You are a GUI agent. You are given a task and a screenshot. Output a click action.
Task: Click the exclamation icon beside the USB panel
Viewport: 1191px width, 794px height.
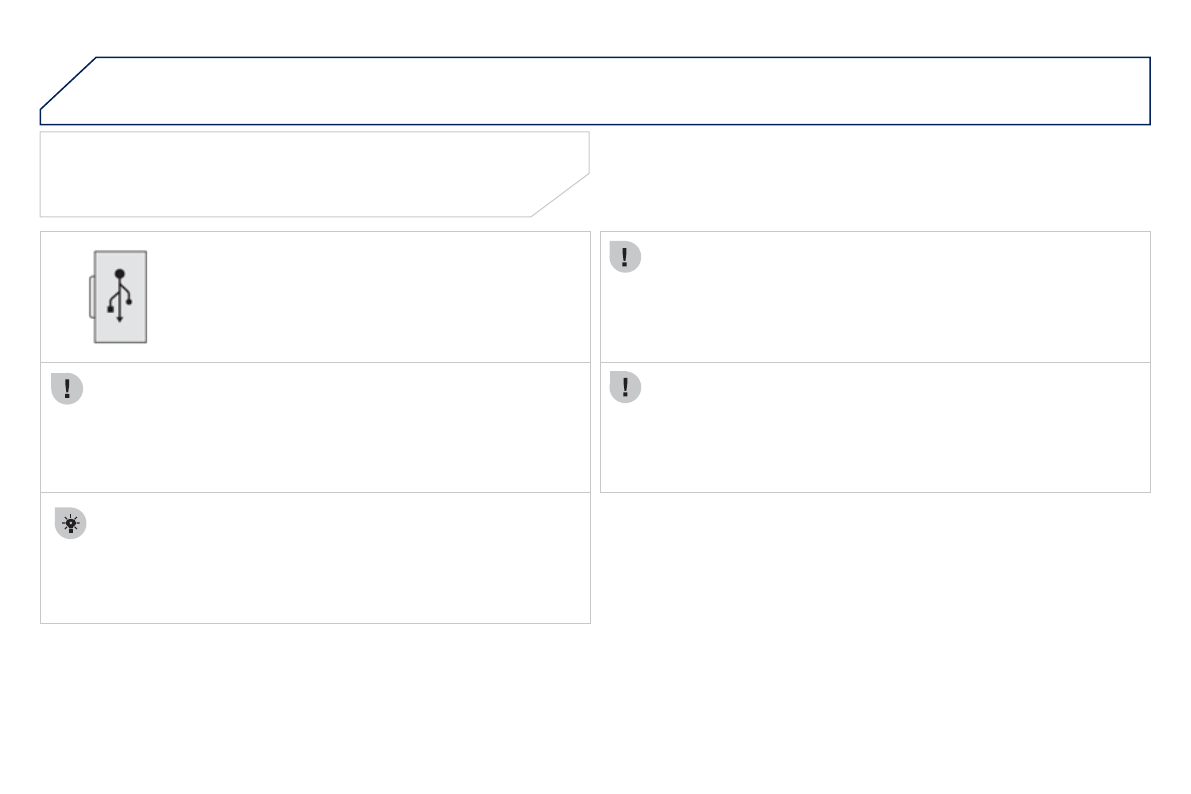[x=625, y=257]
